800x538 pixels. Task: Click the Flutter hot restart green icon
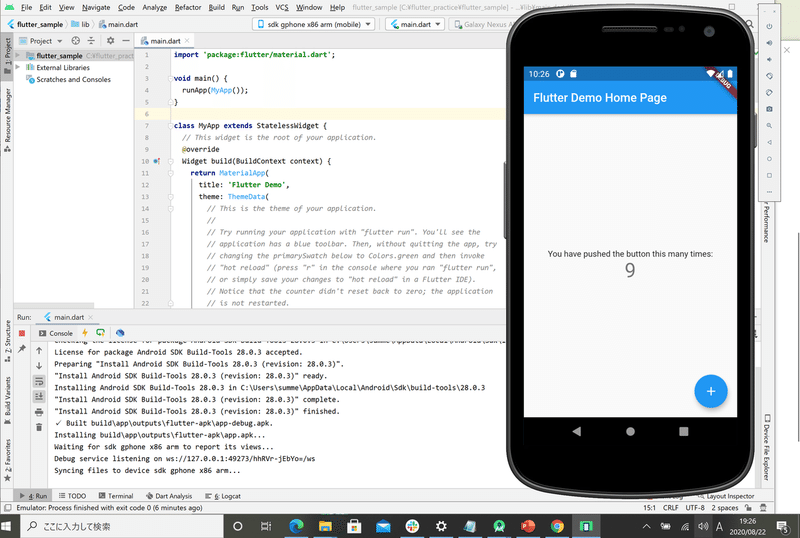tap(101, 333)
